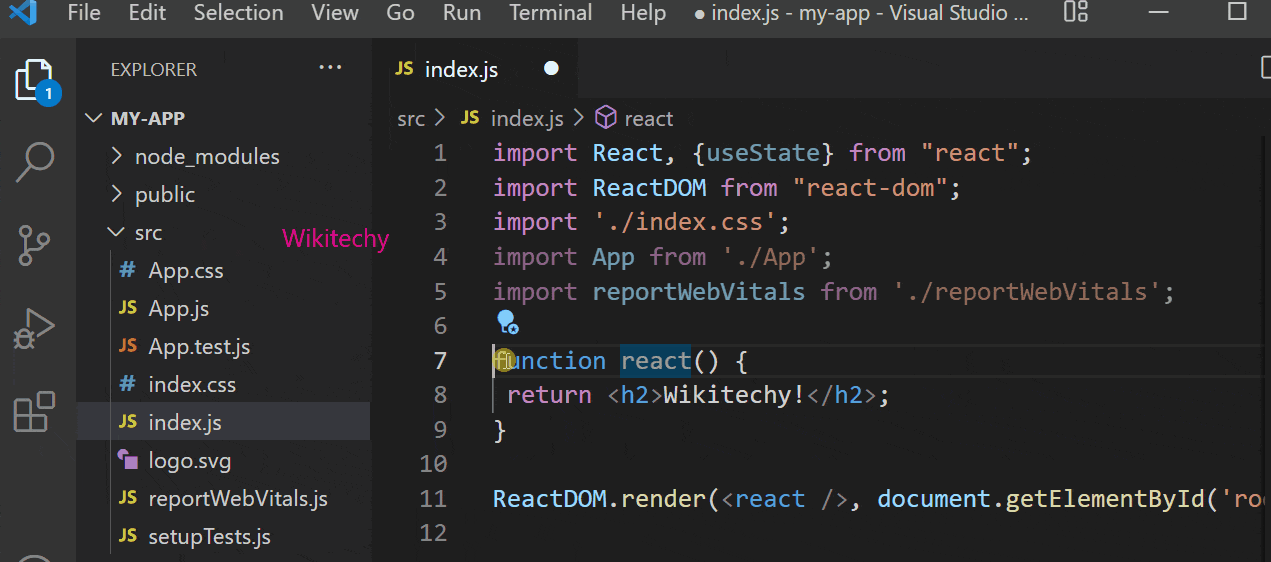
Task: Click the lightbulb code action icon
Action: [508, 322]
